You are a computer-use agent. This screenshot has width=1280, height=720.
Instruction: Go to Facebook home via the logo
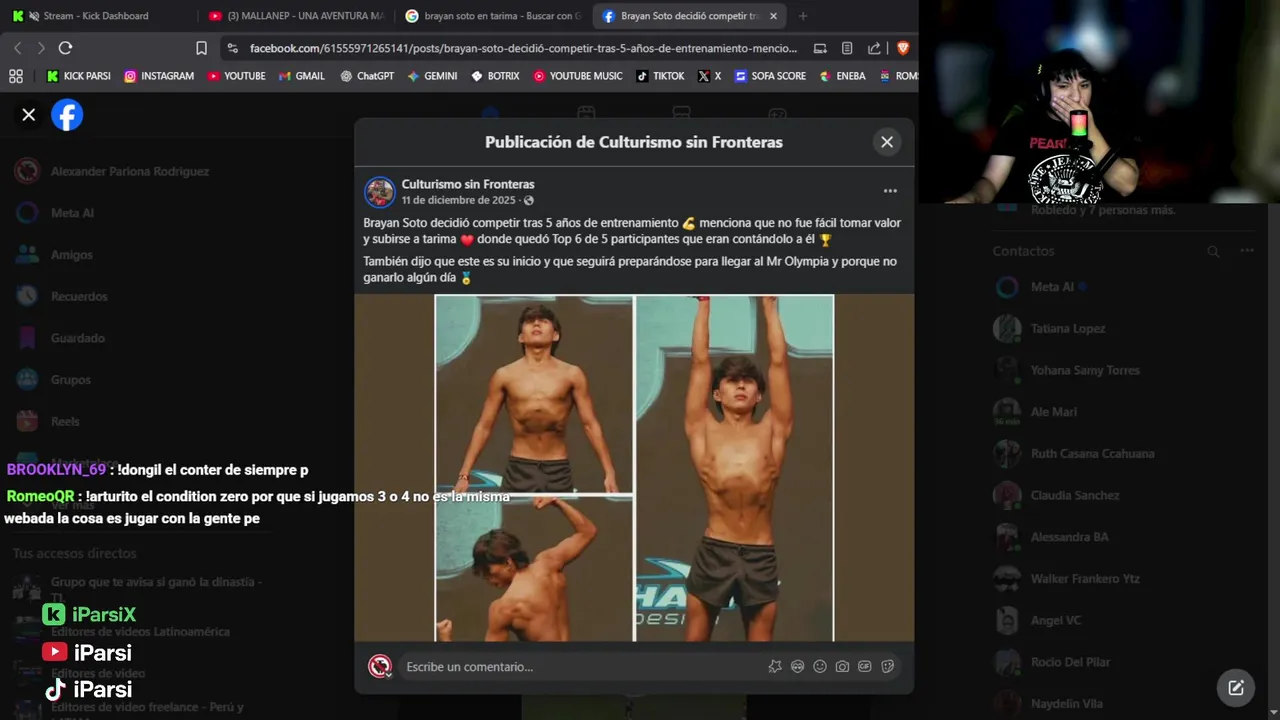coord(67,115)
